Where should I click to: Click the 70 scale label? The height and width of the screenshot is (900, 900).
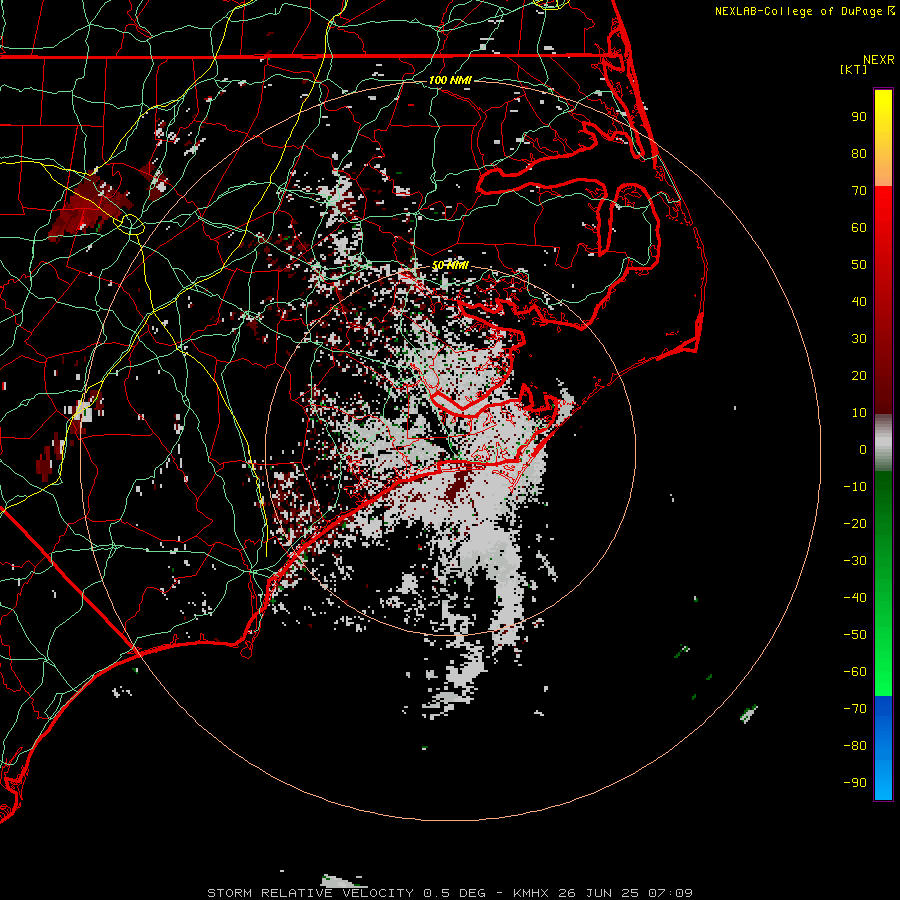pos(859,191)
